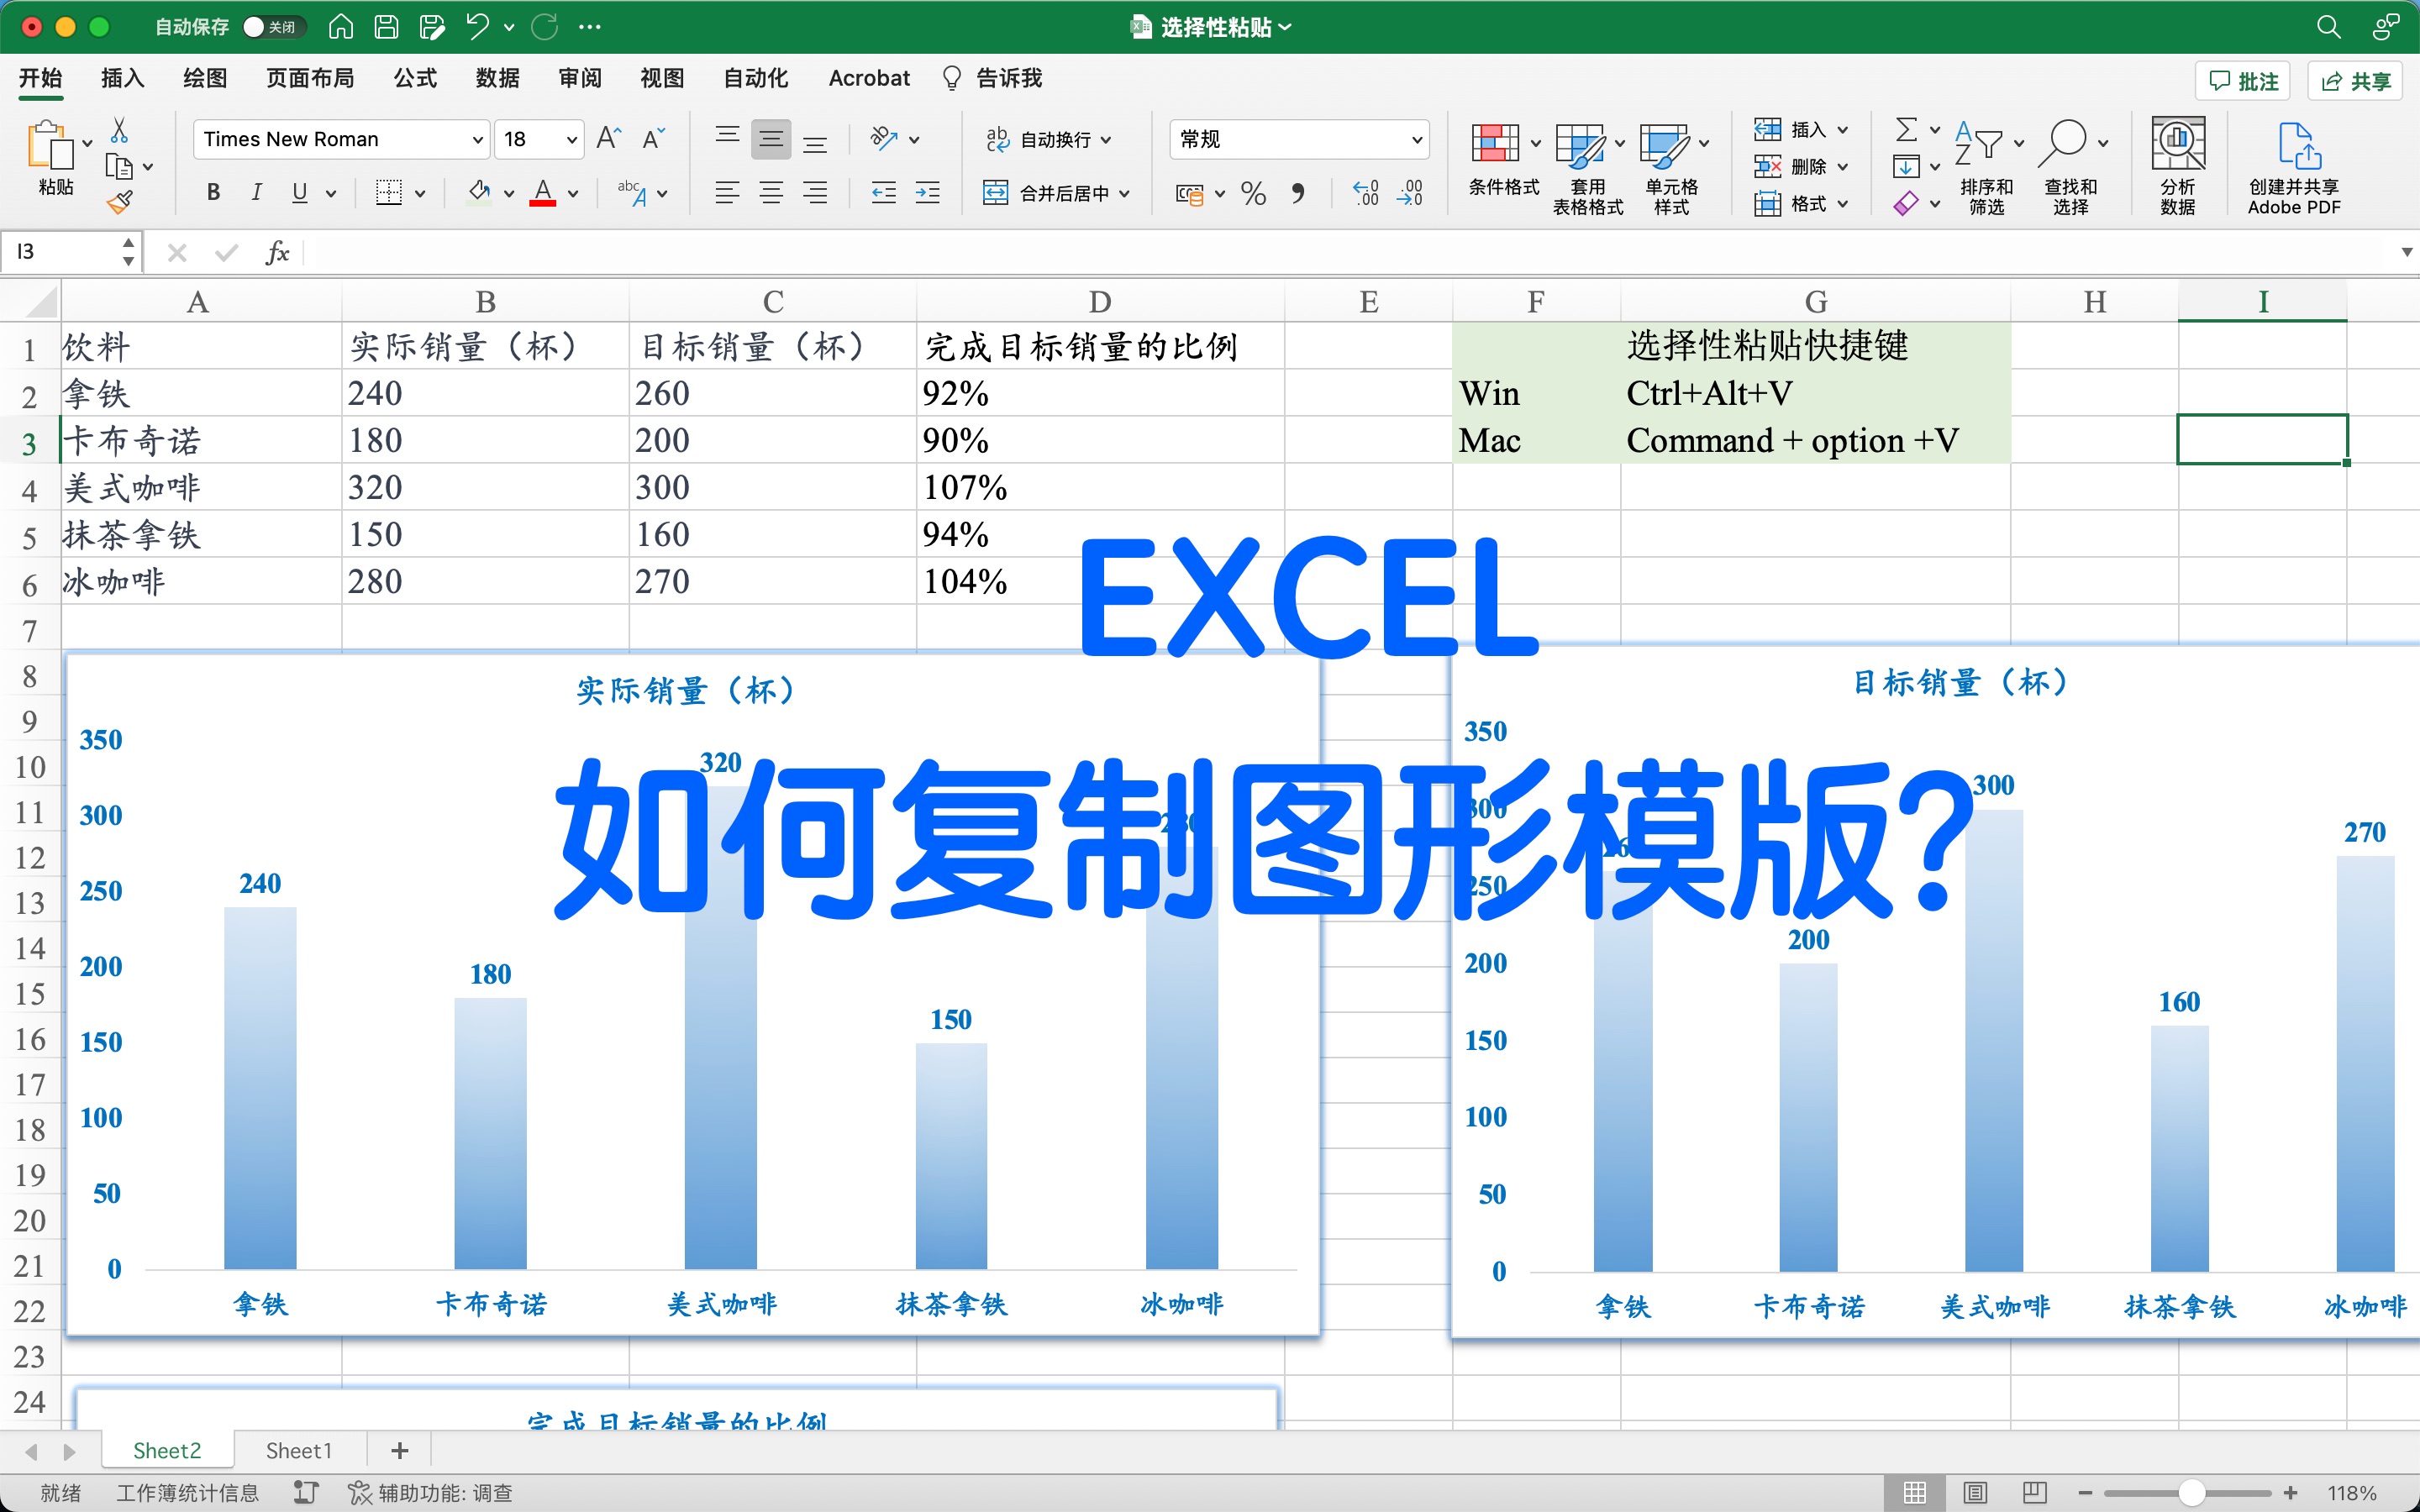The height and width of the screenshot is (1512, 2420).
Task: Apply the red font color swatch
Action: tap(543, 193)
